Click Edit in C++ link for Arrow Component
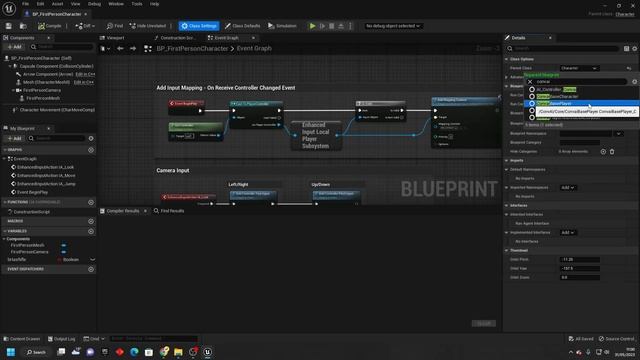This screenshot has height=360, width=640. tap(85, 74)
